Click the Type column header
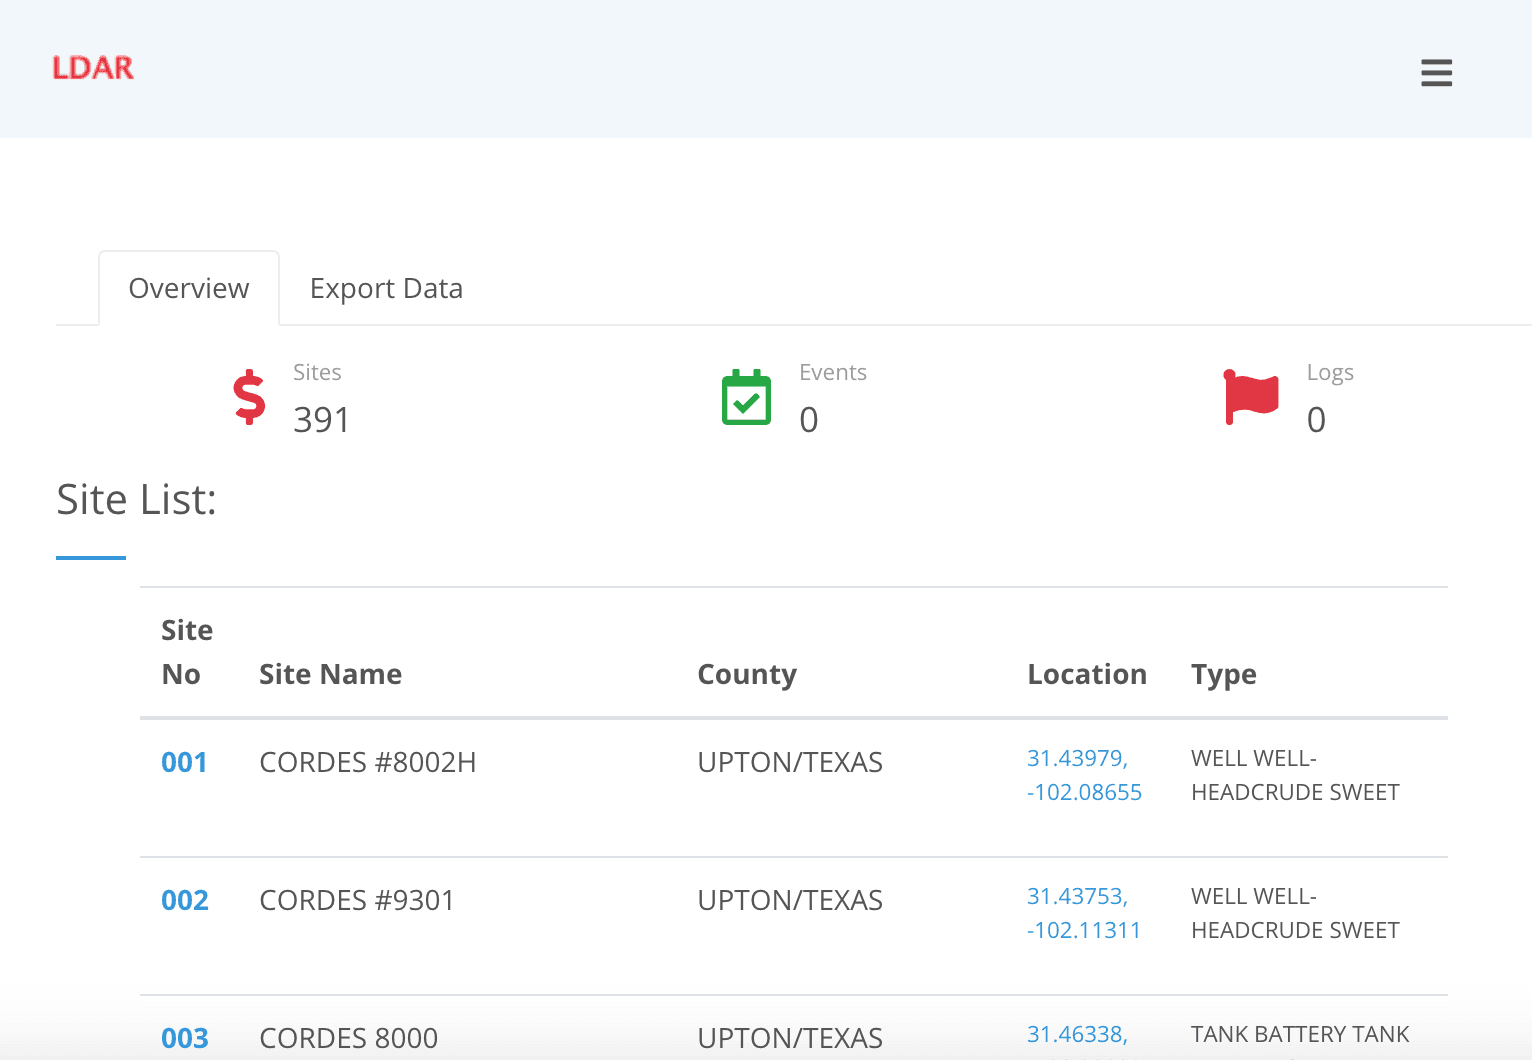Image resolution: width=1532 pixels, height=1060 pixels. (1224, 675)
